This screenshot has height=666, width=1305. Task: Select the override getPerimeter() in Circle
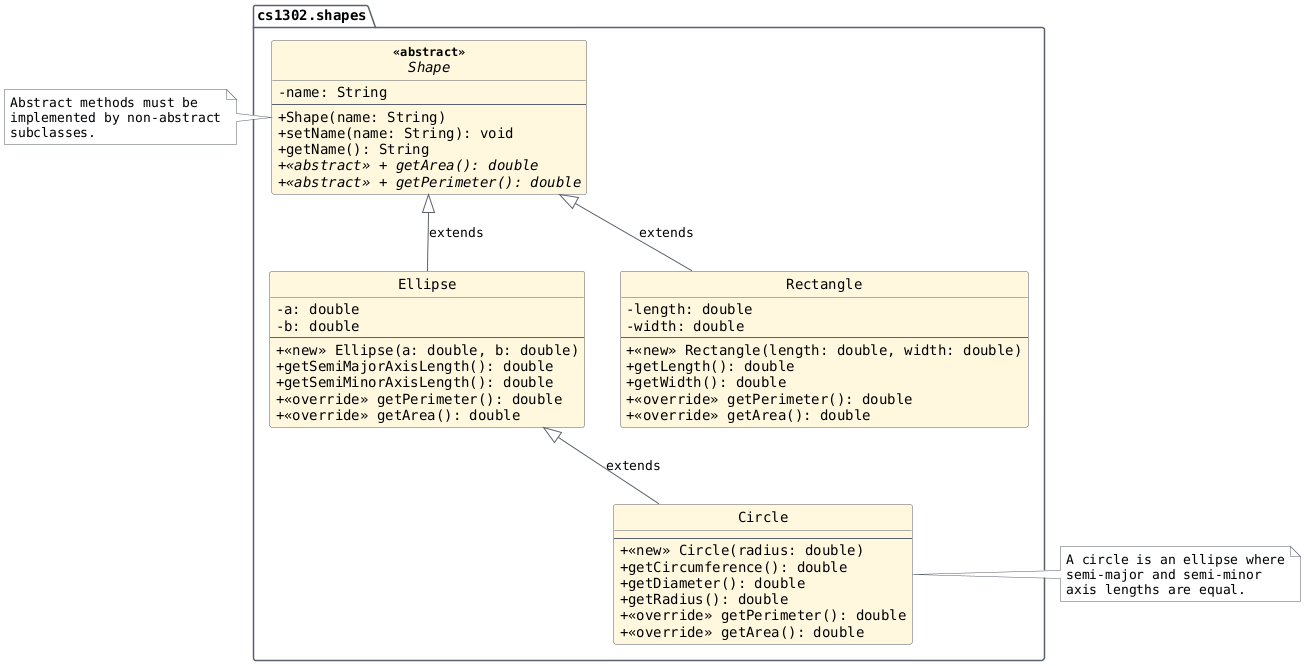(x=762, y=615)
